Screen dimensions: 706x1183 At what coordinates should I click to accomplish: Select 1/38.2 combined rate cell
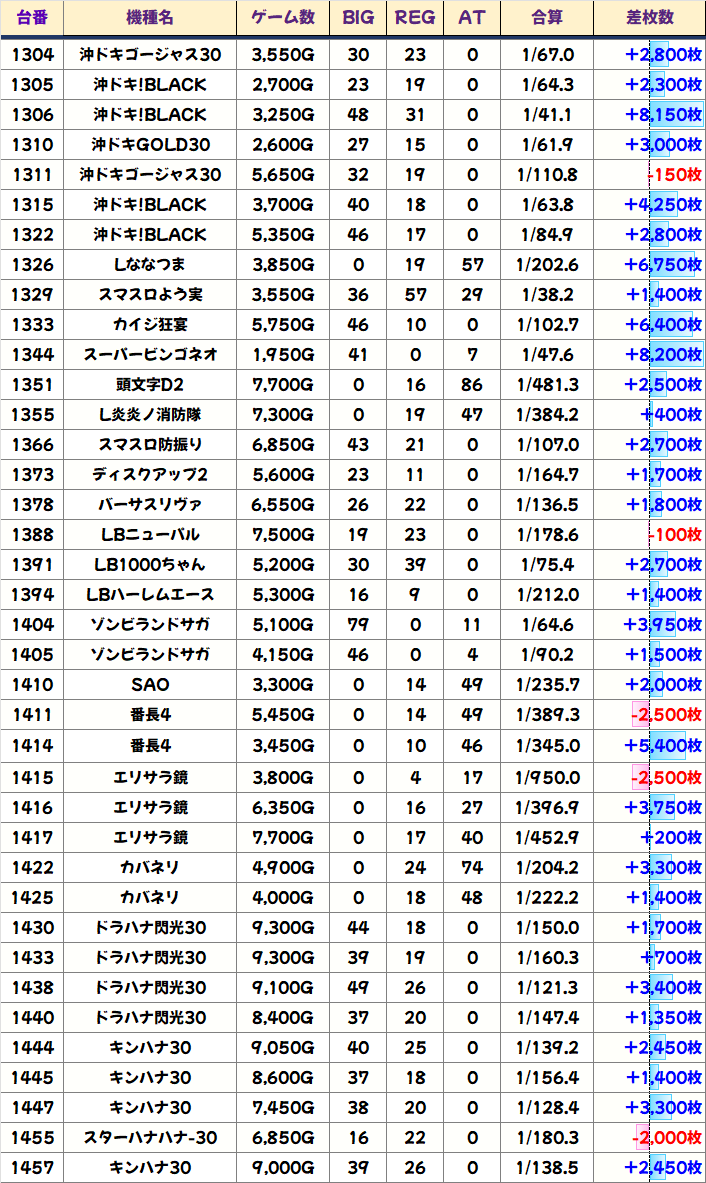[x=548, y=294]
